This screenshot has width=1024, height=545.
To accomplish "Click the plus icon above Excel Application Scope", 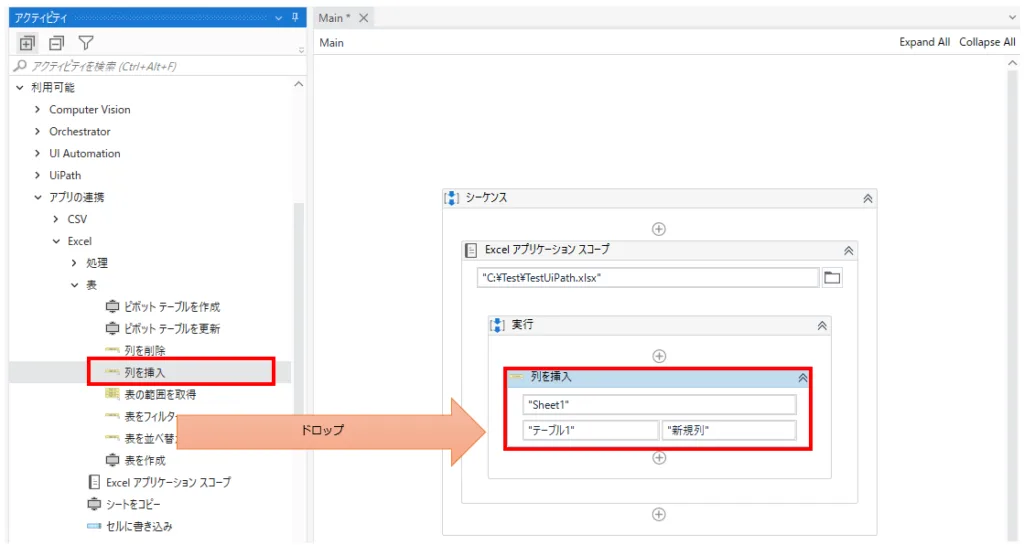I will pyautogui.click(x=658, y=228).
